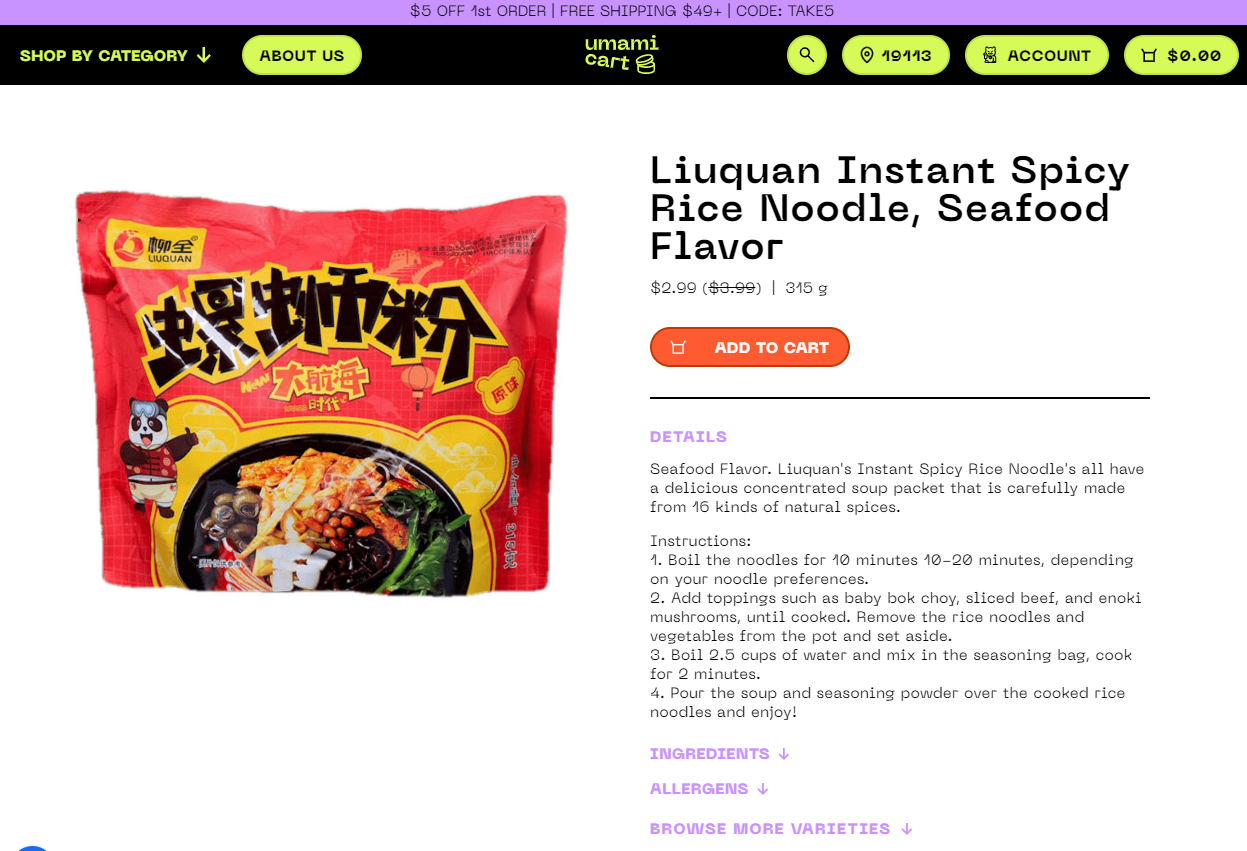
Task: Expand the Ingredients section
Action: pos(720,754)
